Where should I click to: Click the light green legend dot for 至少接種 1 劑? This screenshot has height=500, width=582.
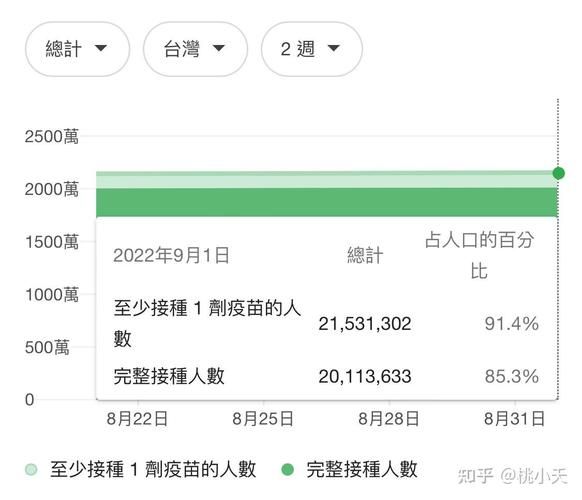coord(31,470)
